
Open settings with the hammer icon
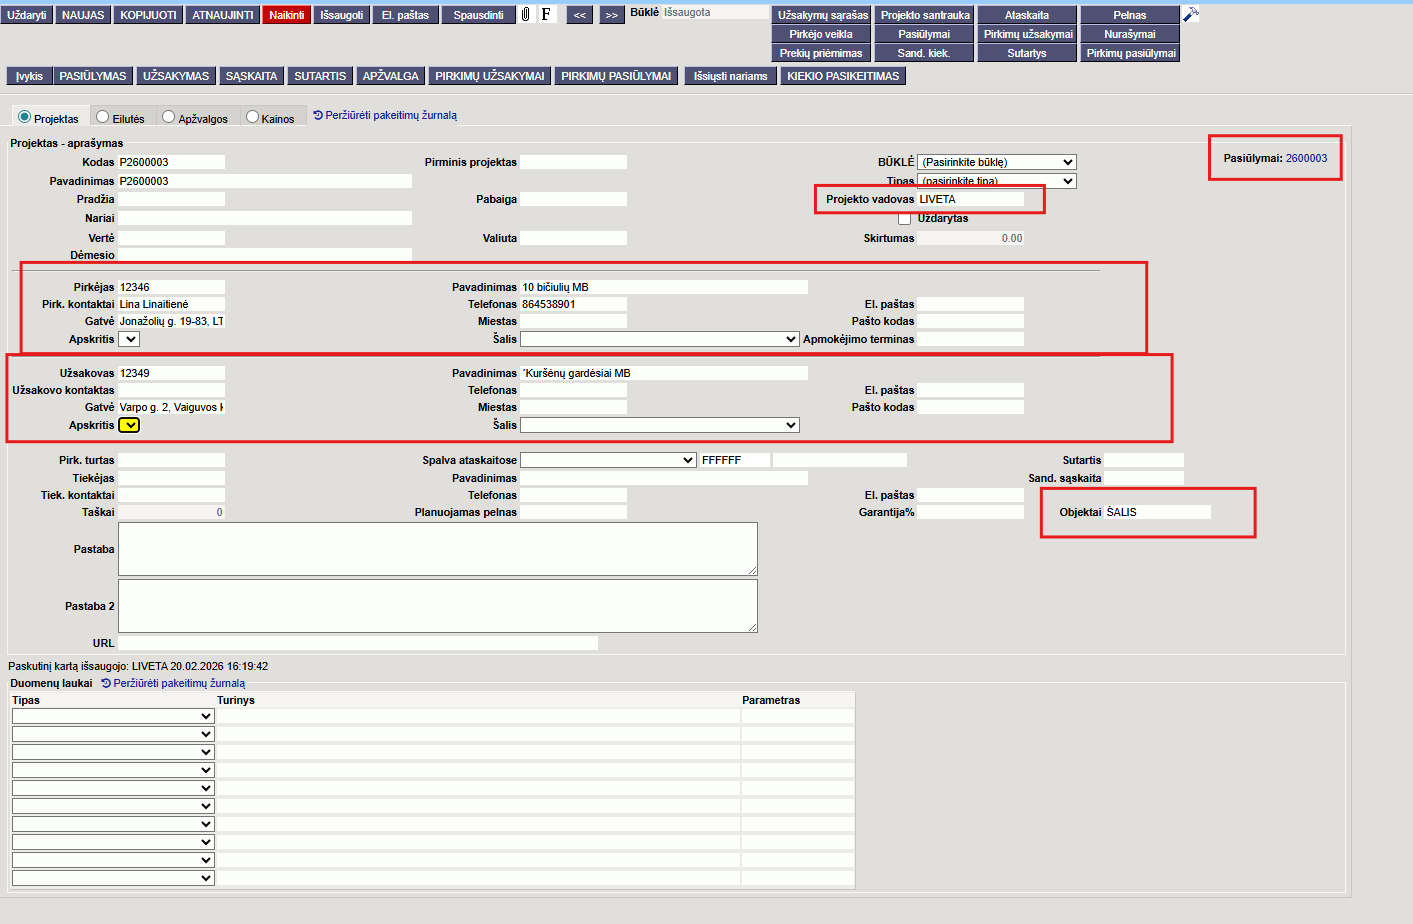pos(1190,15)
